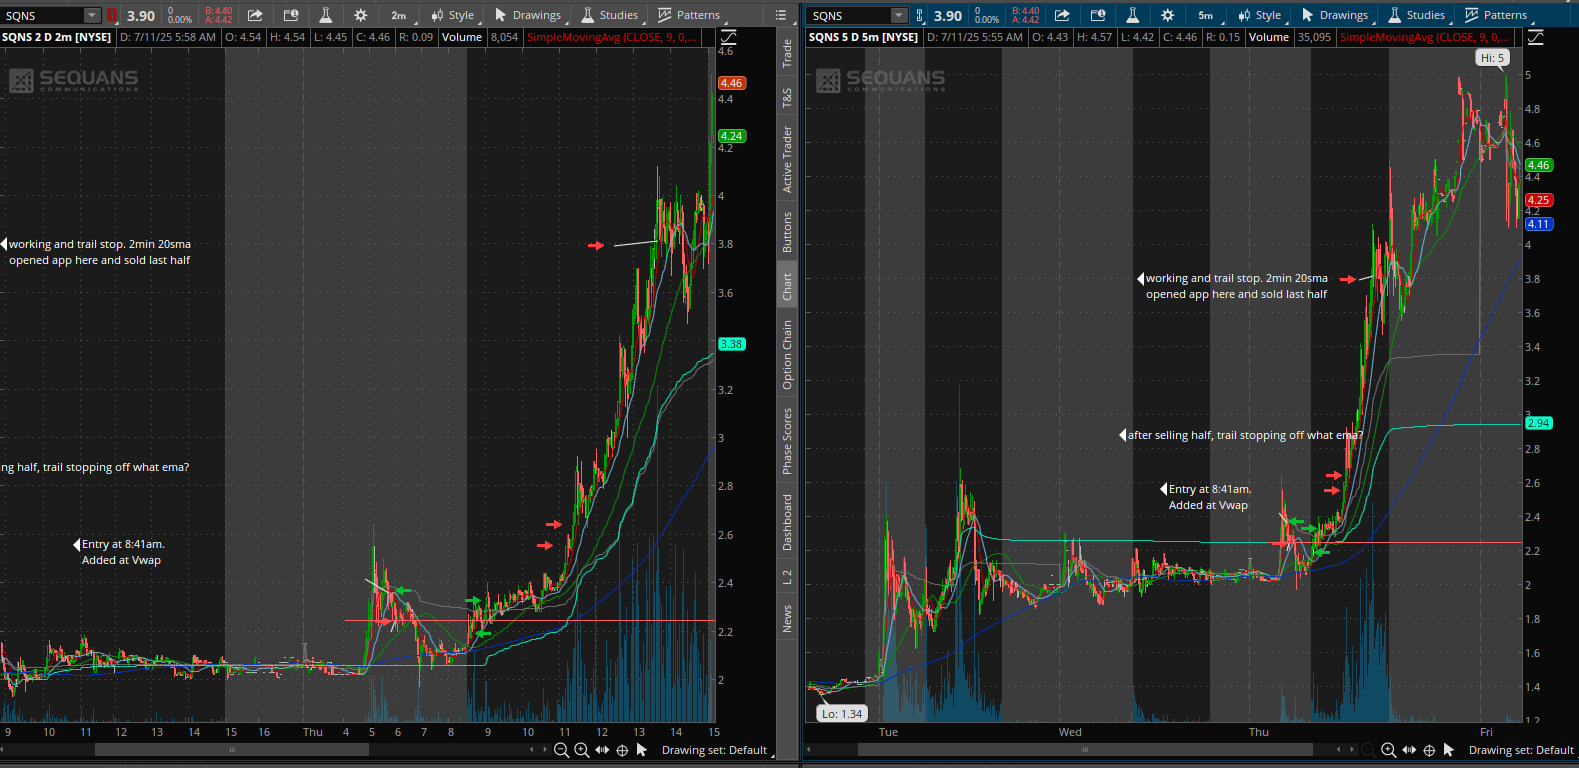The height and width of the screenshot is (768, 1579).
Task: Select the pointer tool below the left chart
Action: pyautogui.click(x=642, y=750)
